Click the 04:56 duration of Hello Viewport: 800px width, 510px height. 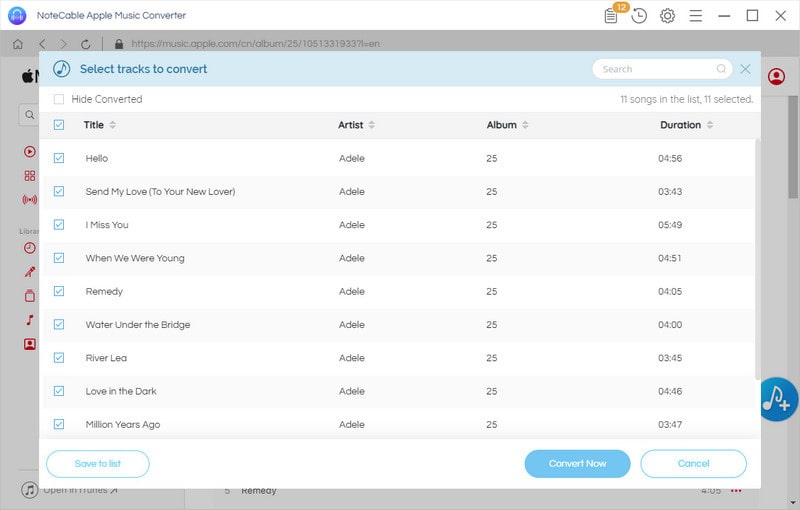point(670,158)
